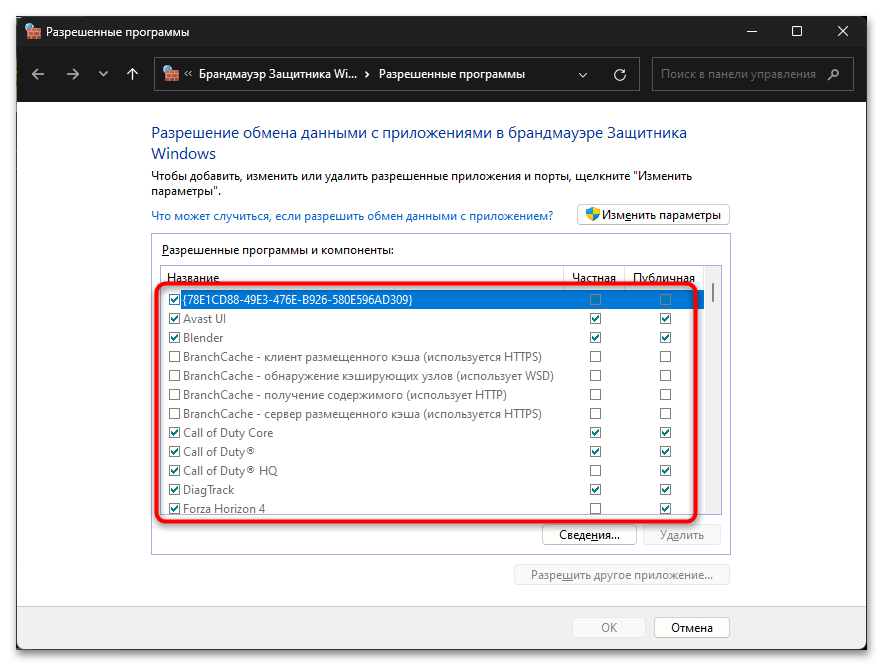This screenshot has height=666, width=883.
Task: Expand chevron after Брандмауэр Защитника breadcrumb
Action: (367, 74)
